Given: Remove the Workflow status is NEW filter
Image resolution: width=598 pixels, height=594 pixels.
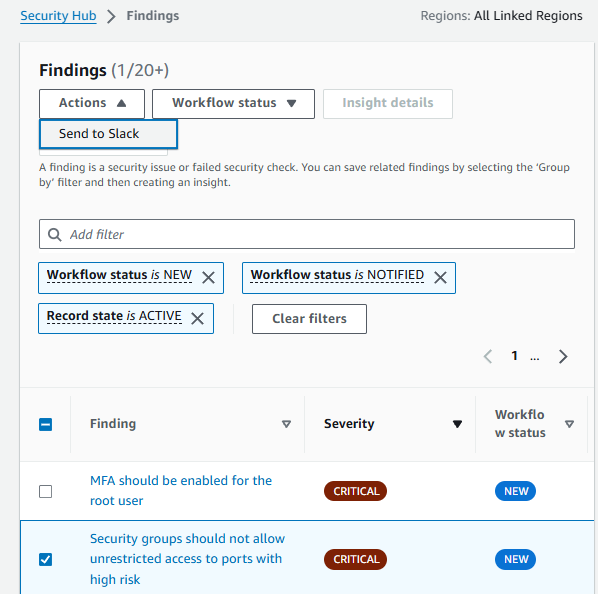Looking at the screenshot, I should coord(208,278).
